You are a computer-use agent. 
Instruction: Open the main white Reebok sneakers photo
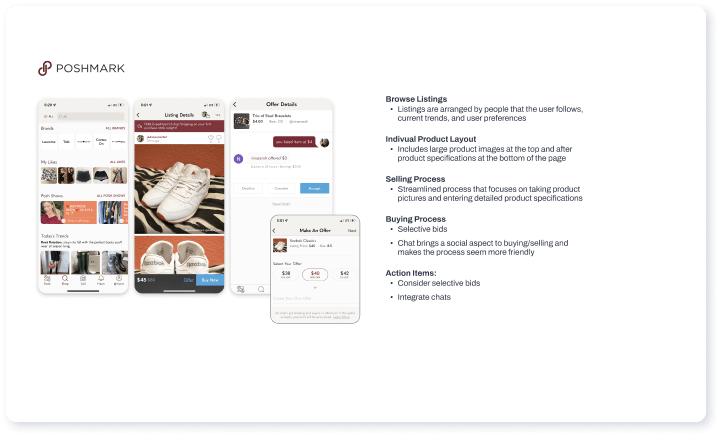coord(179,189)
